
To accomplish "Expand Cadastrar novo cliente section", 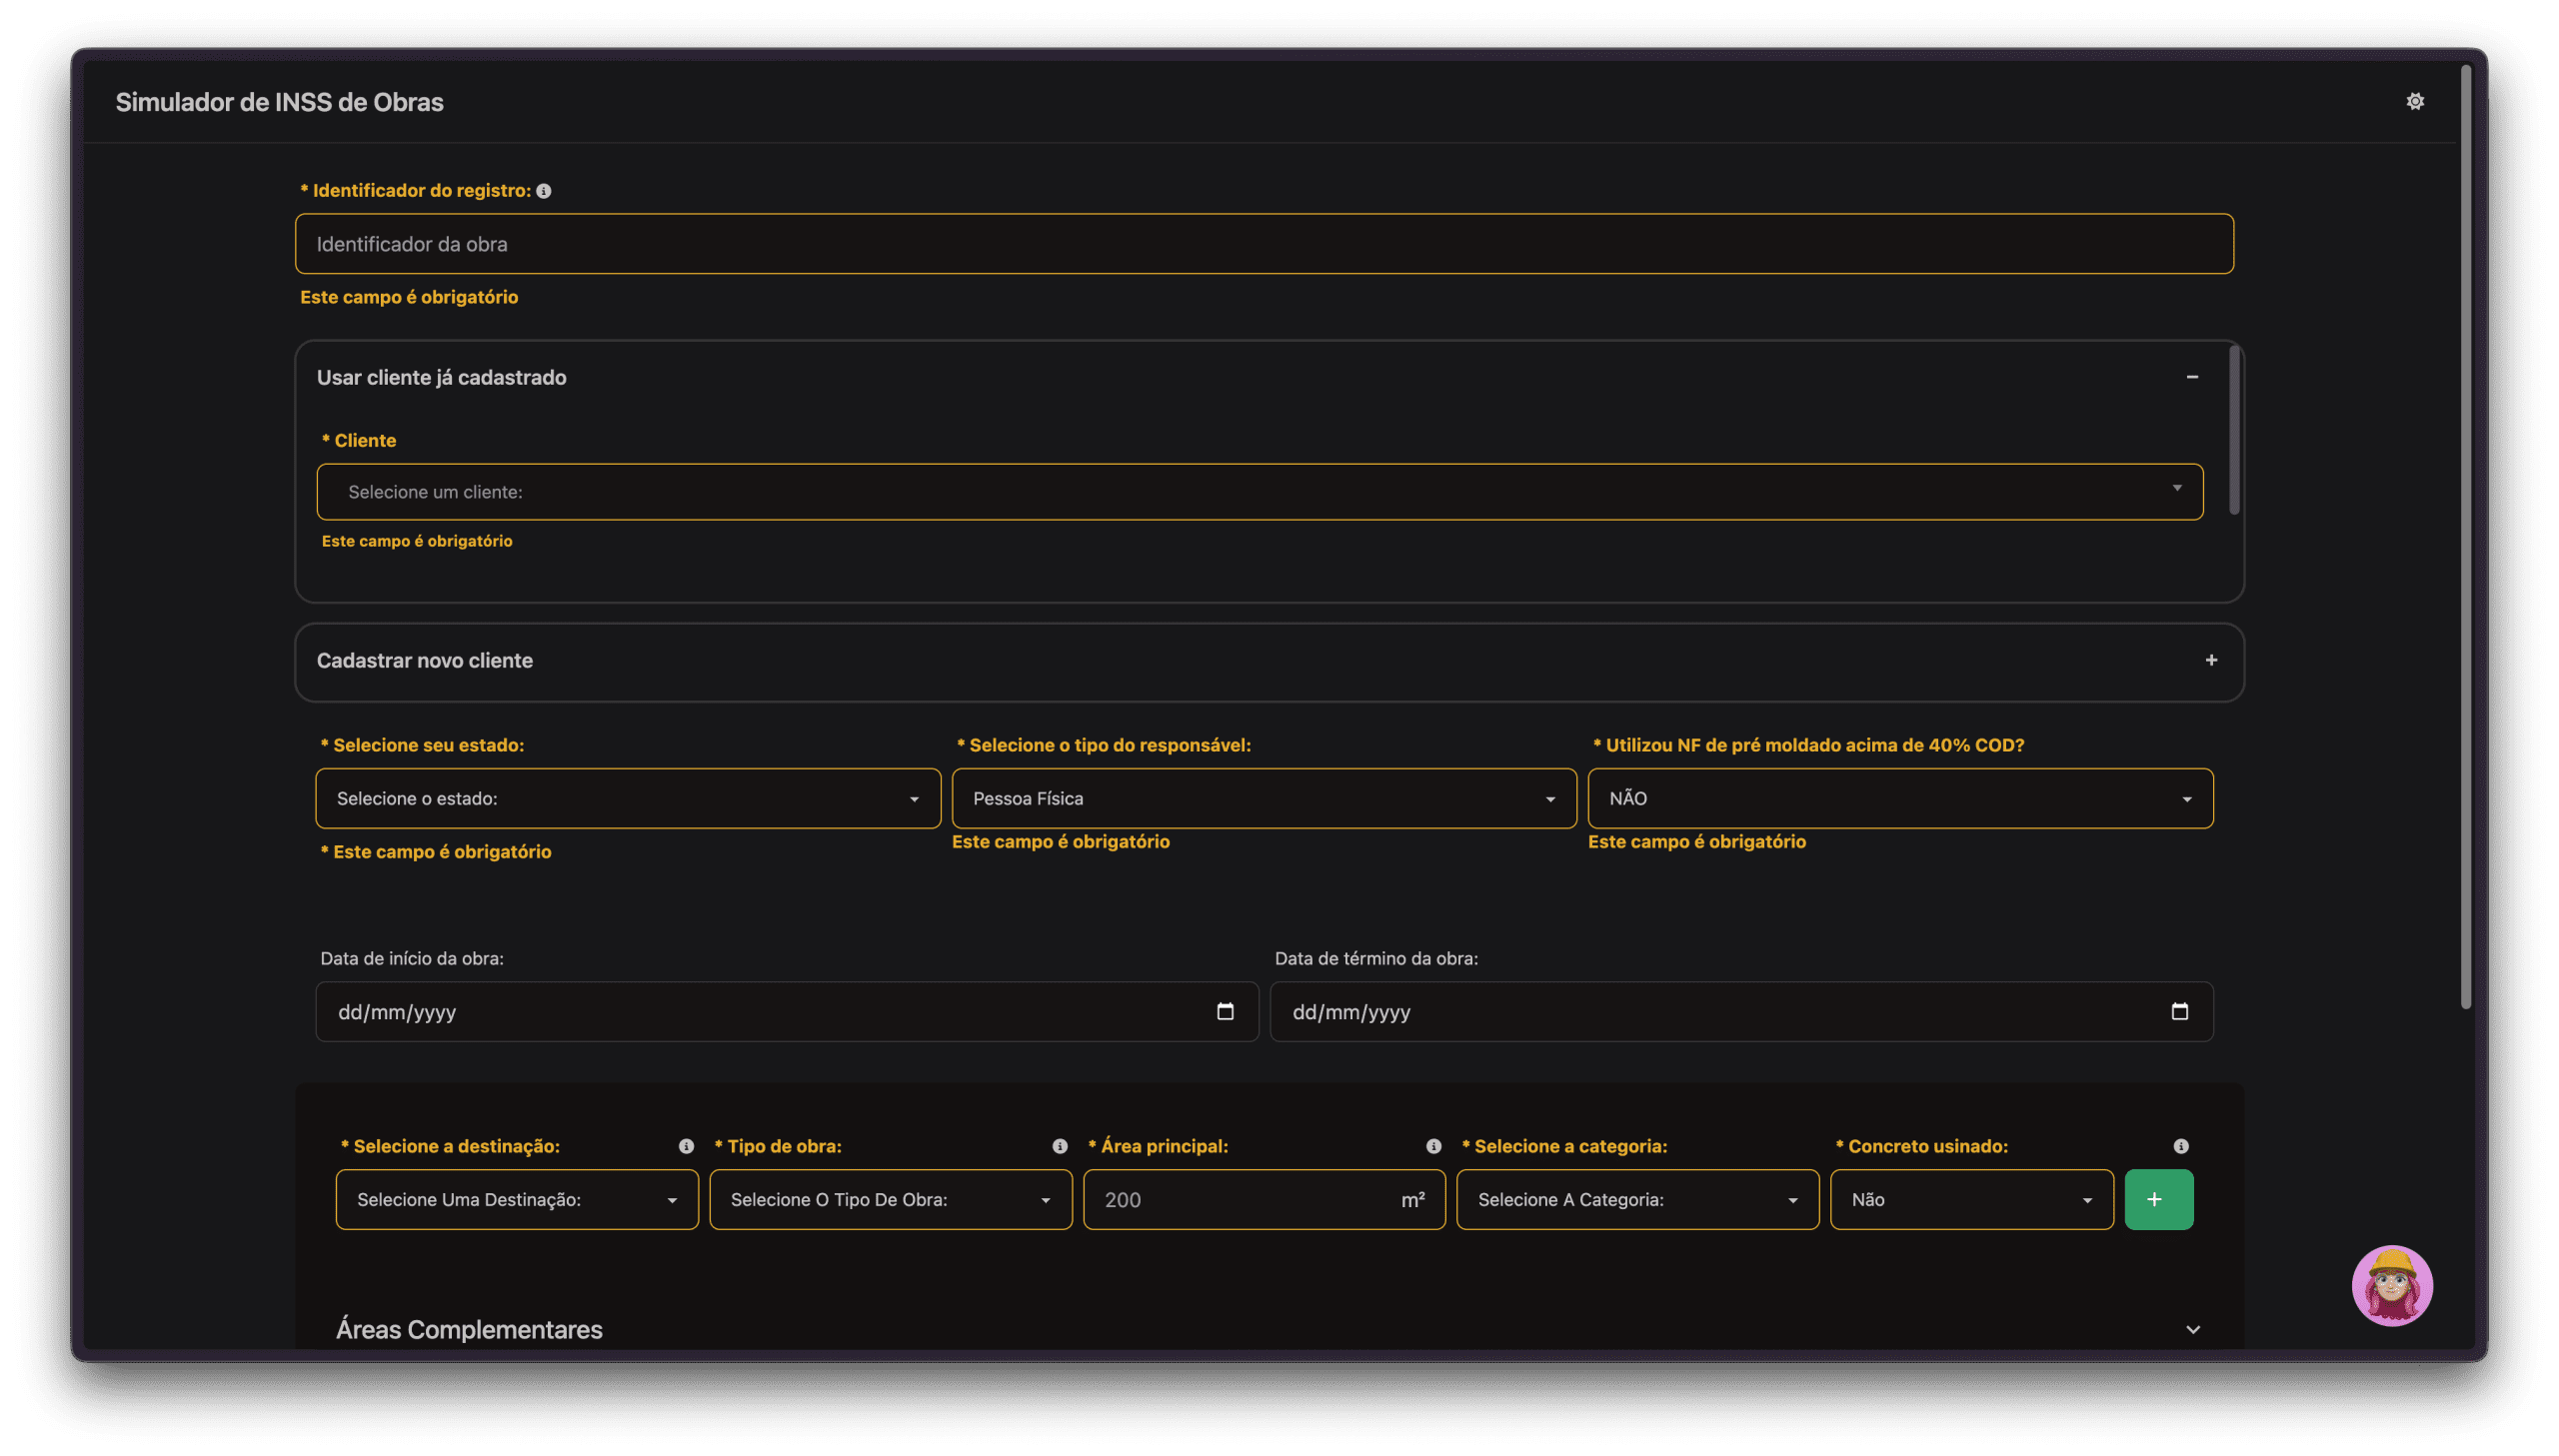I will (x=2211, y=660).
